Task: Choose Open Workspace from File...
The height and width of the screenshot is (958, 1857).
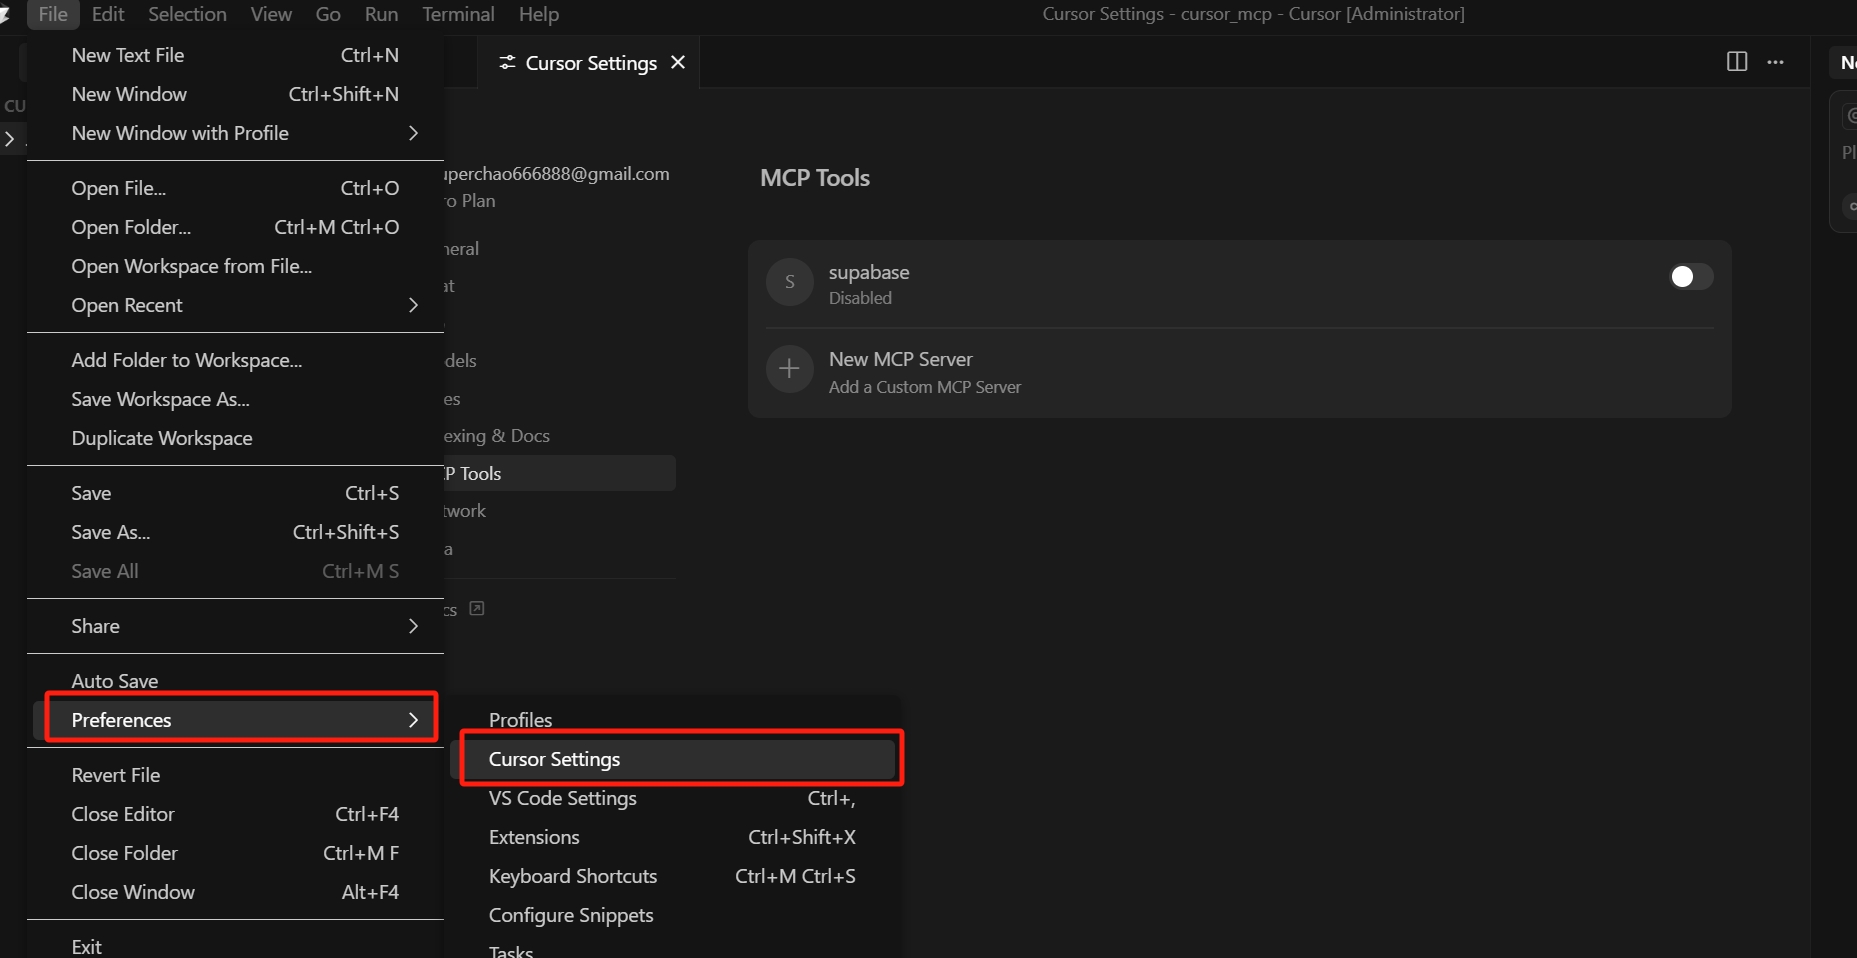Action: tap(235, 266)
